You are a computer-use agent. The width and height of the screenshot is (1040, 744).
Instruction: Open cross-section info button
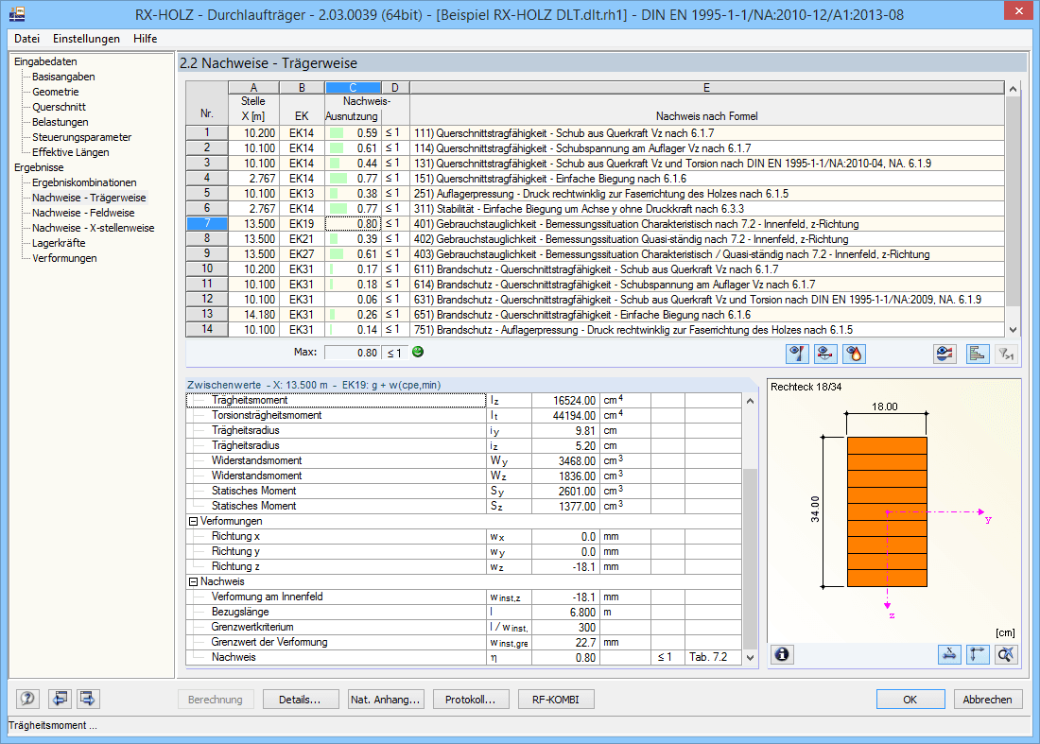coord(782,654)
